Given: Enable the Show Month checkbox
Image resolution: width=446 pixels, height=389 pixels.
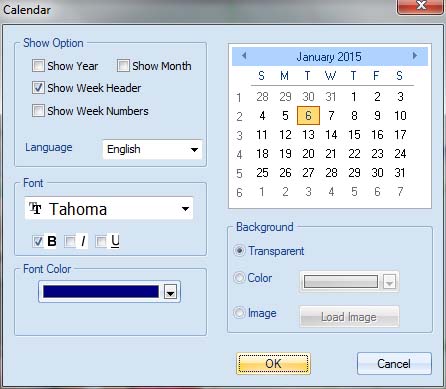Looking at the screenshot, I should point(123,66).
